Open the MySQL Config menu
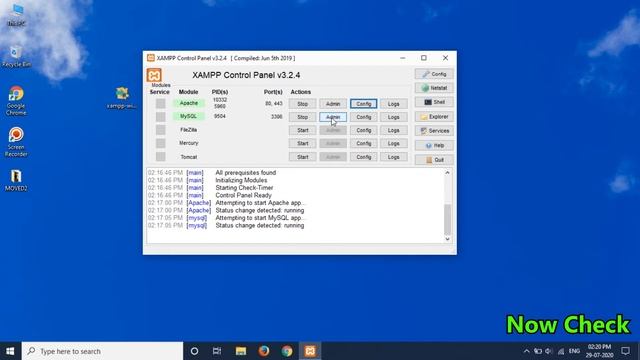 363,117
